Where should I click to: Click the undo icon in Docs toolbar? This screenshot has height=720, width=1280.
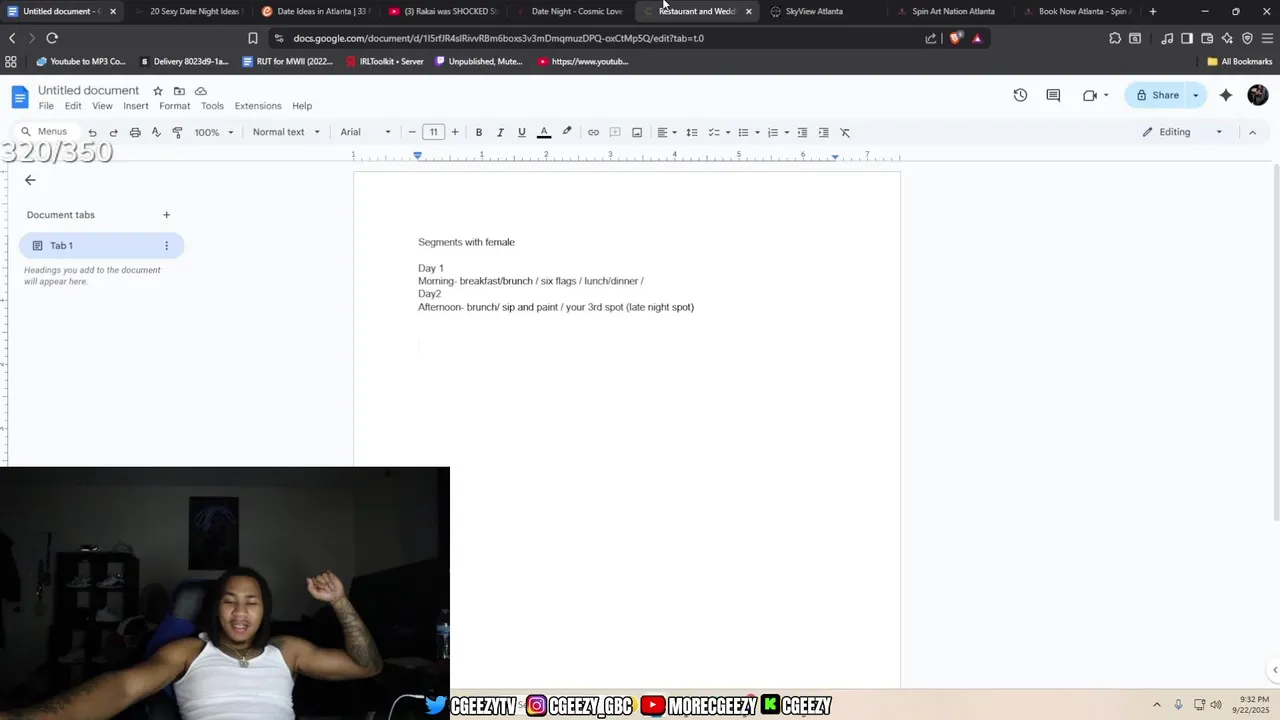coord(92,132)
